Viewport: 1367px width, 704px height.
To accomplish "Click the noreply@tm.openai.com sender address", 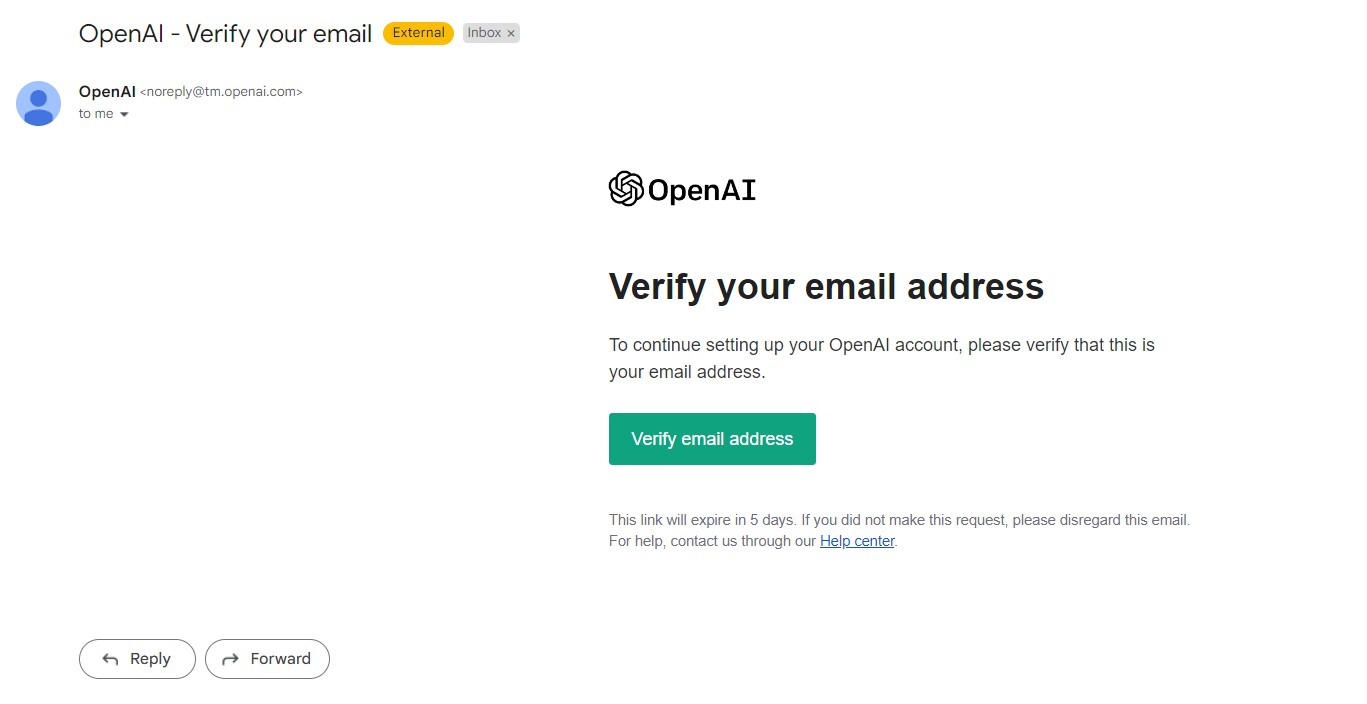I will 221,92.
